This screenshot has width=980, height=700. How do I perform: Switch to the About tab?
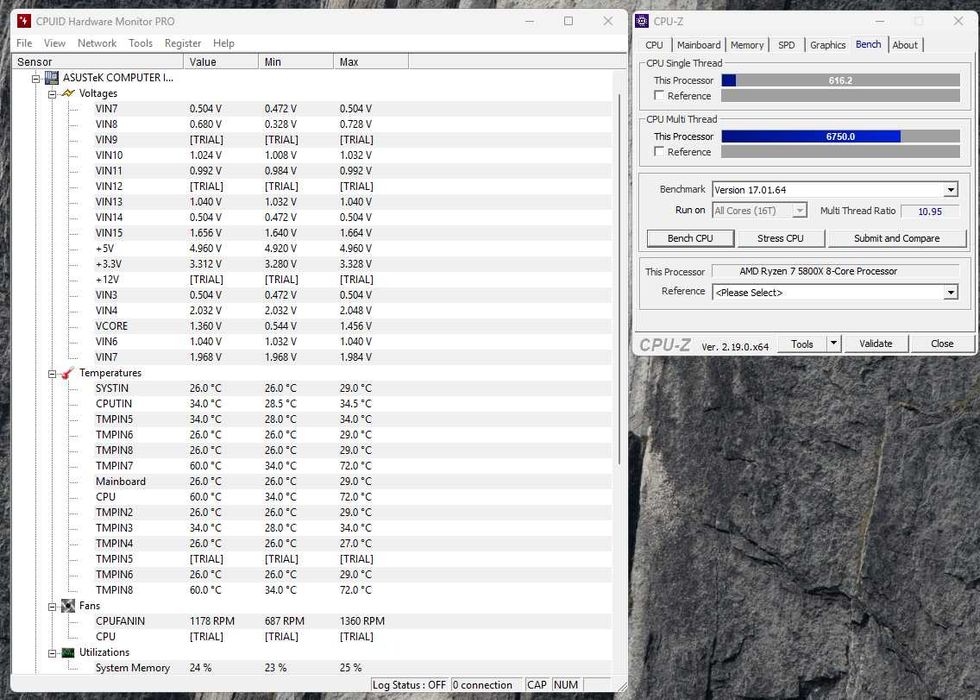(x=905, y=45)
